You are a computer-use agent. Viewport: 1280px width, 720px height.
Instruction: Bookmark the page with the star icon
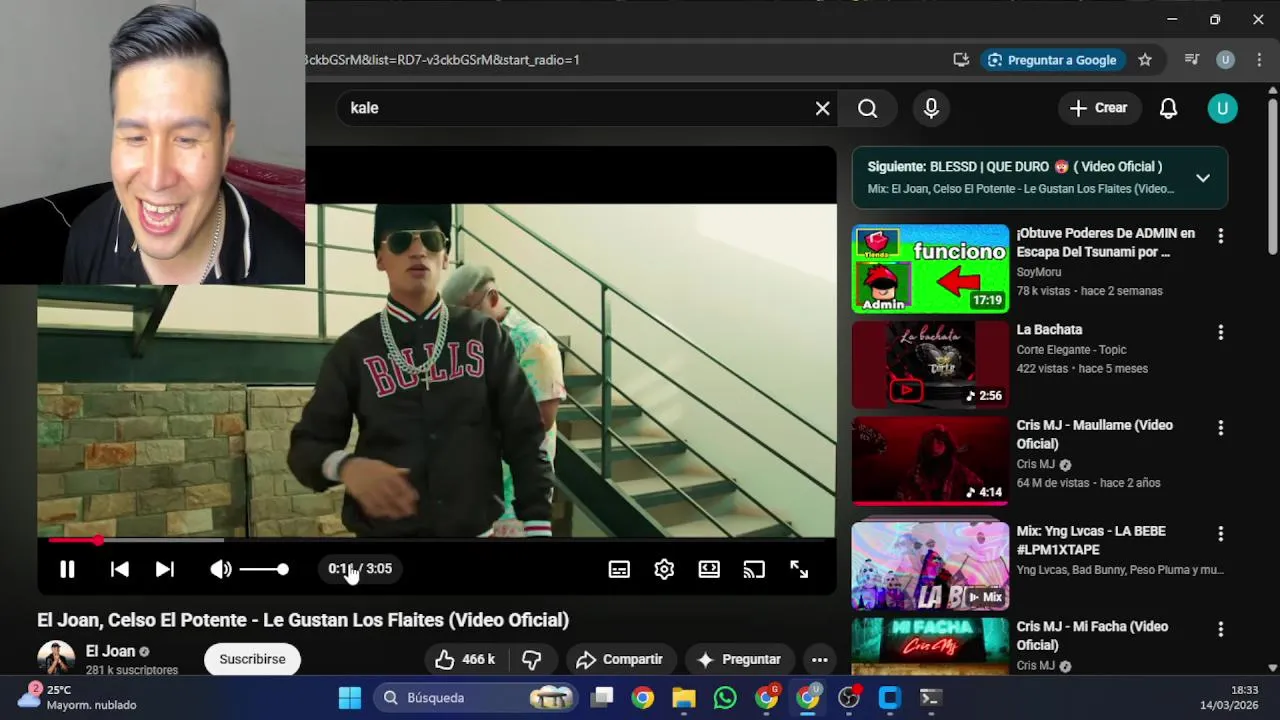click(x=1145, y=60)
